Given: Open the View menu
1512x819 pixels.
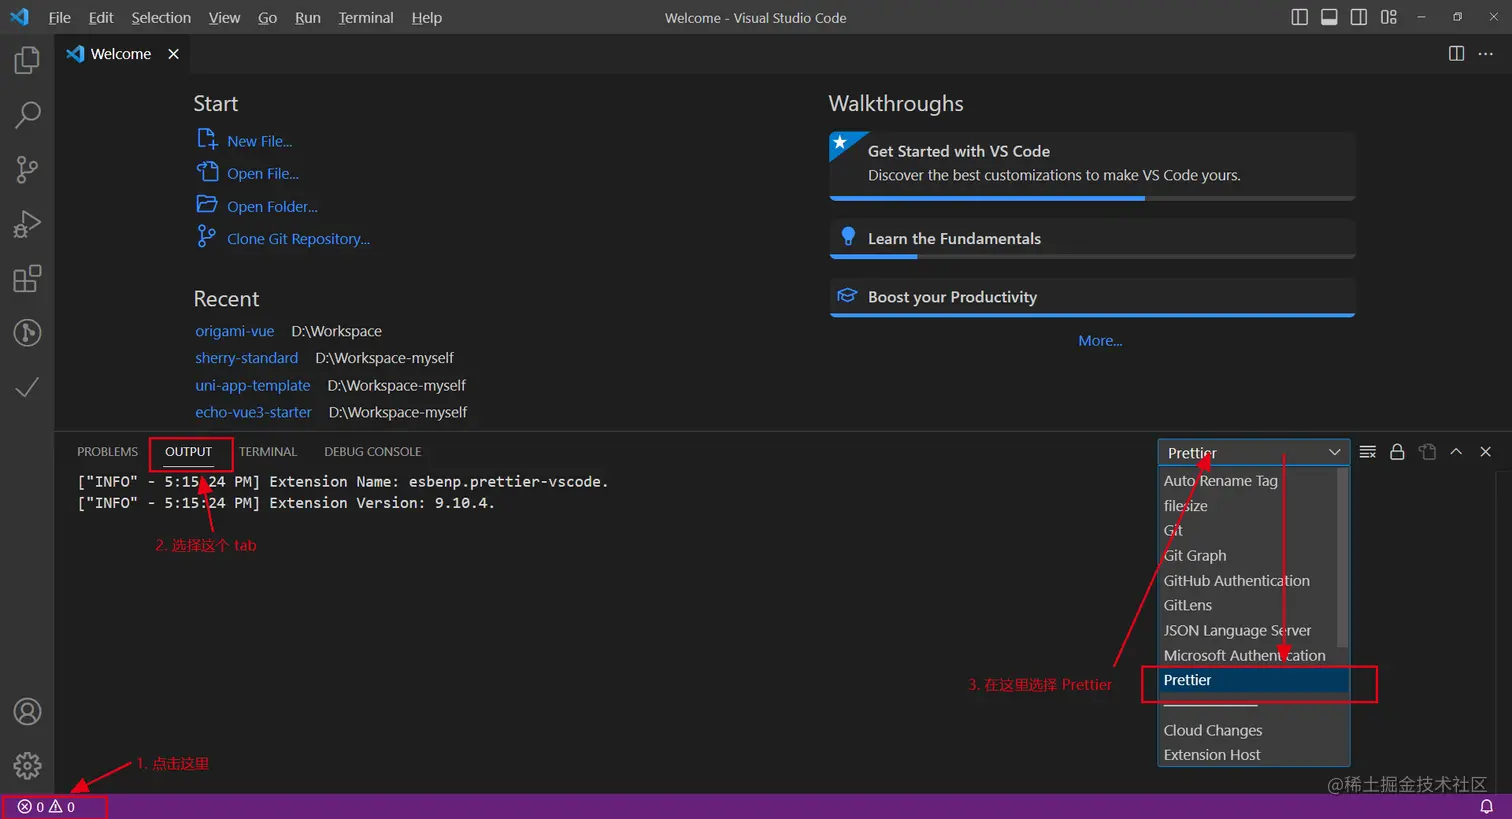Looking at the screenshot, I should click(x=224, y=17).
